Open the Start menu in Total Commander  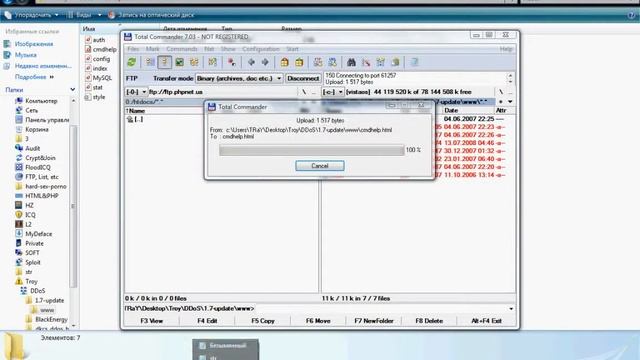(x=292, y=49)
